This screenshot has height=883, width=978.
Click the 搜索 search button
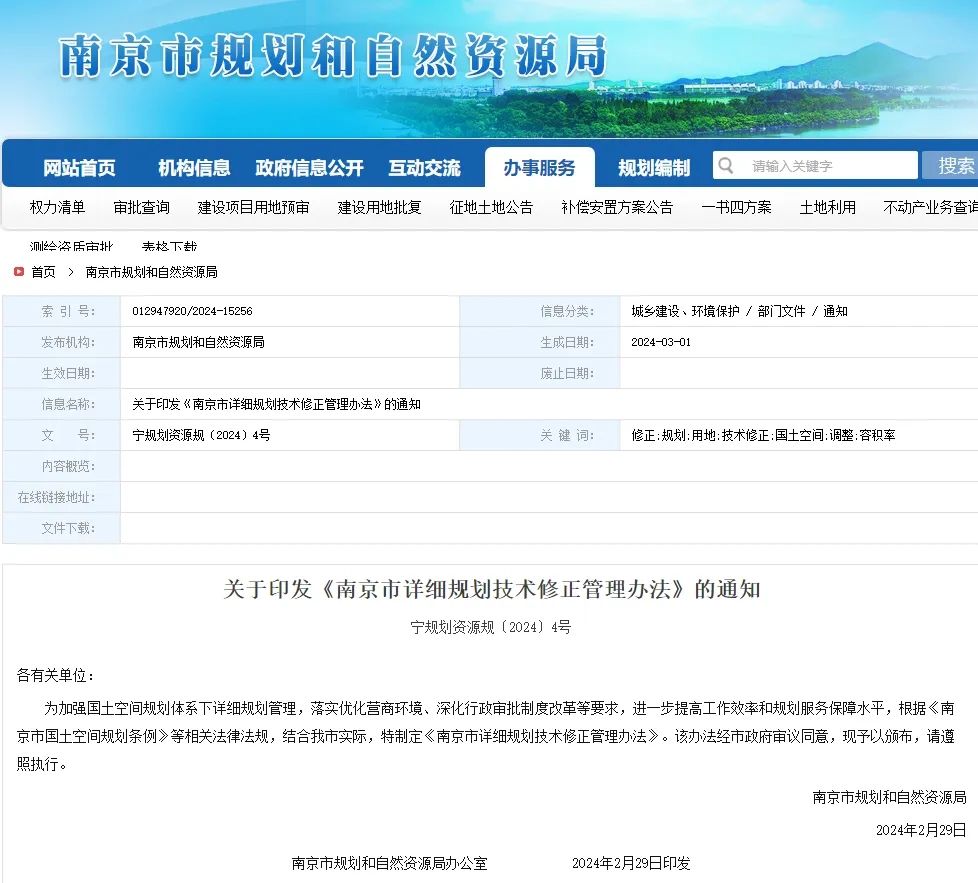tap(951, 166)
